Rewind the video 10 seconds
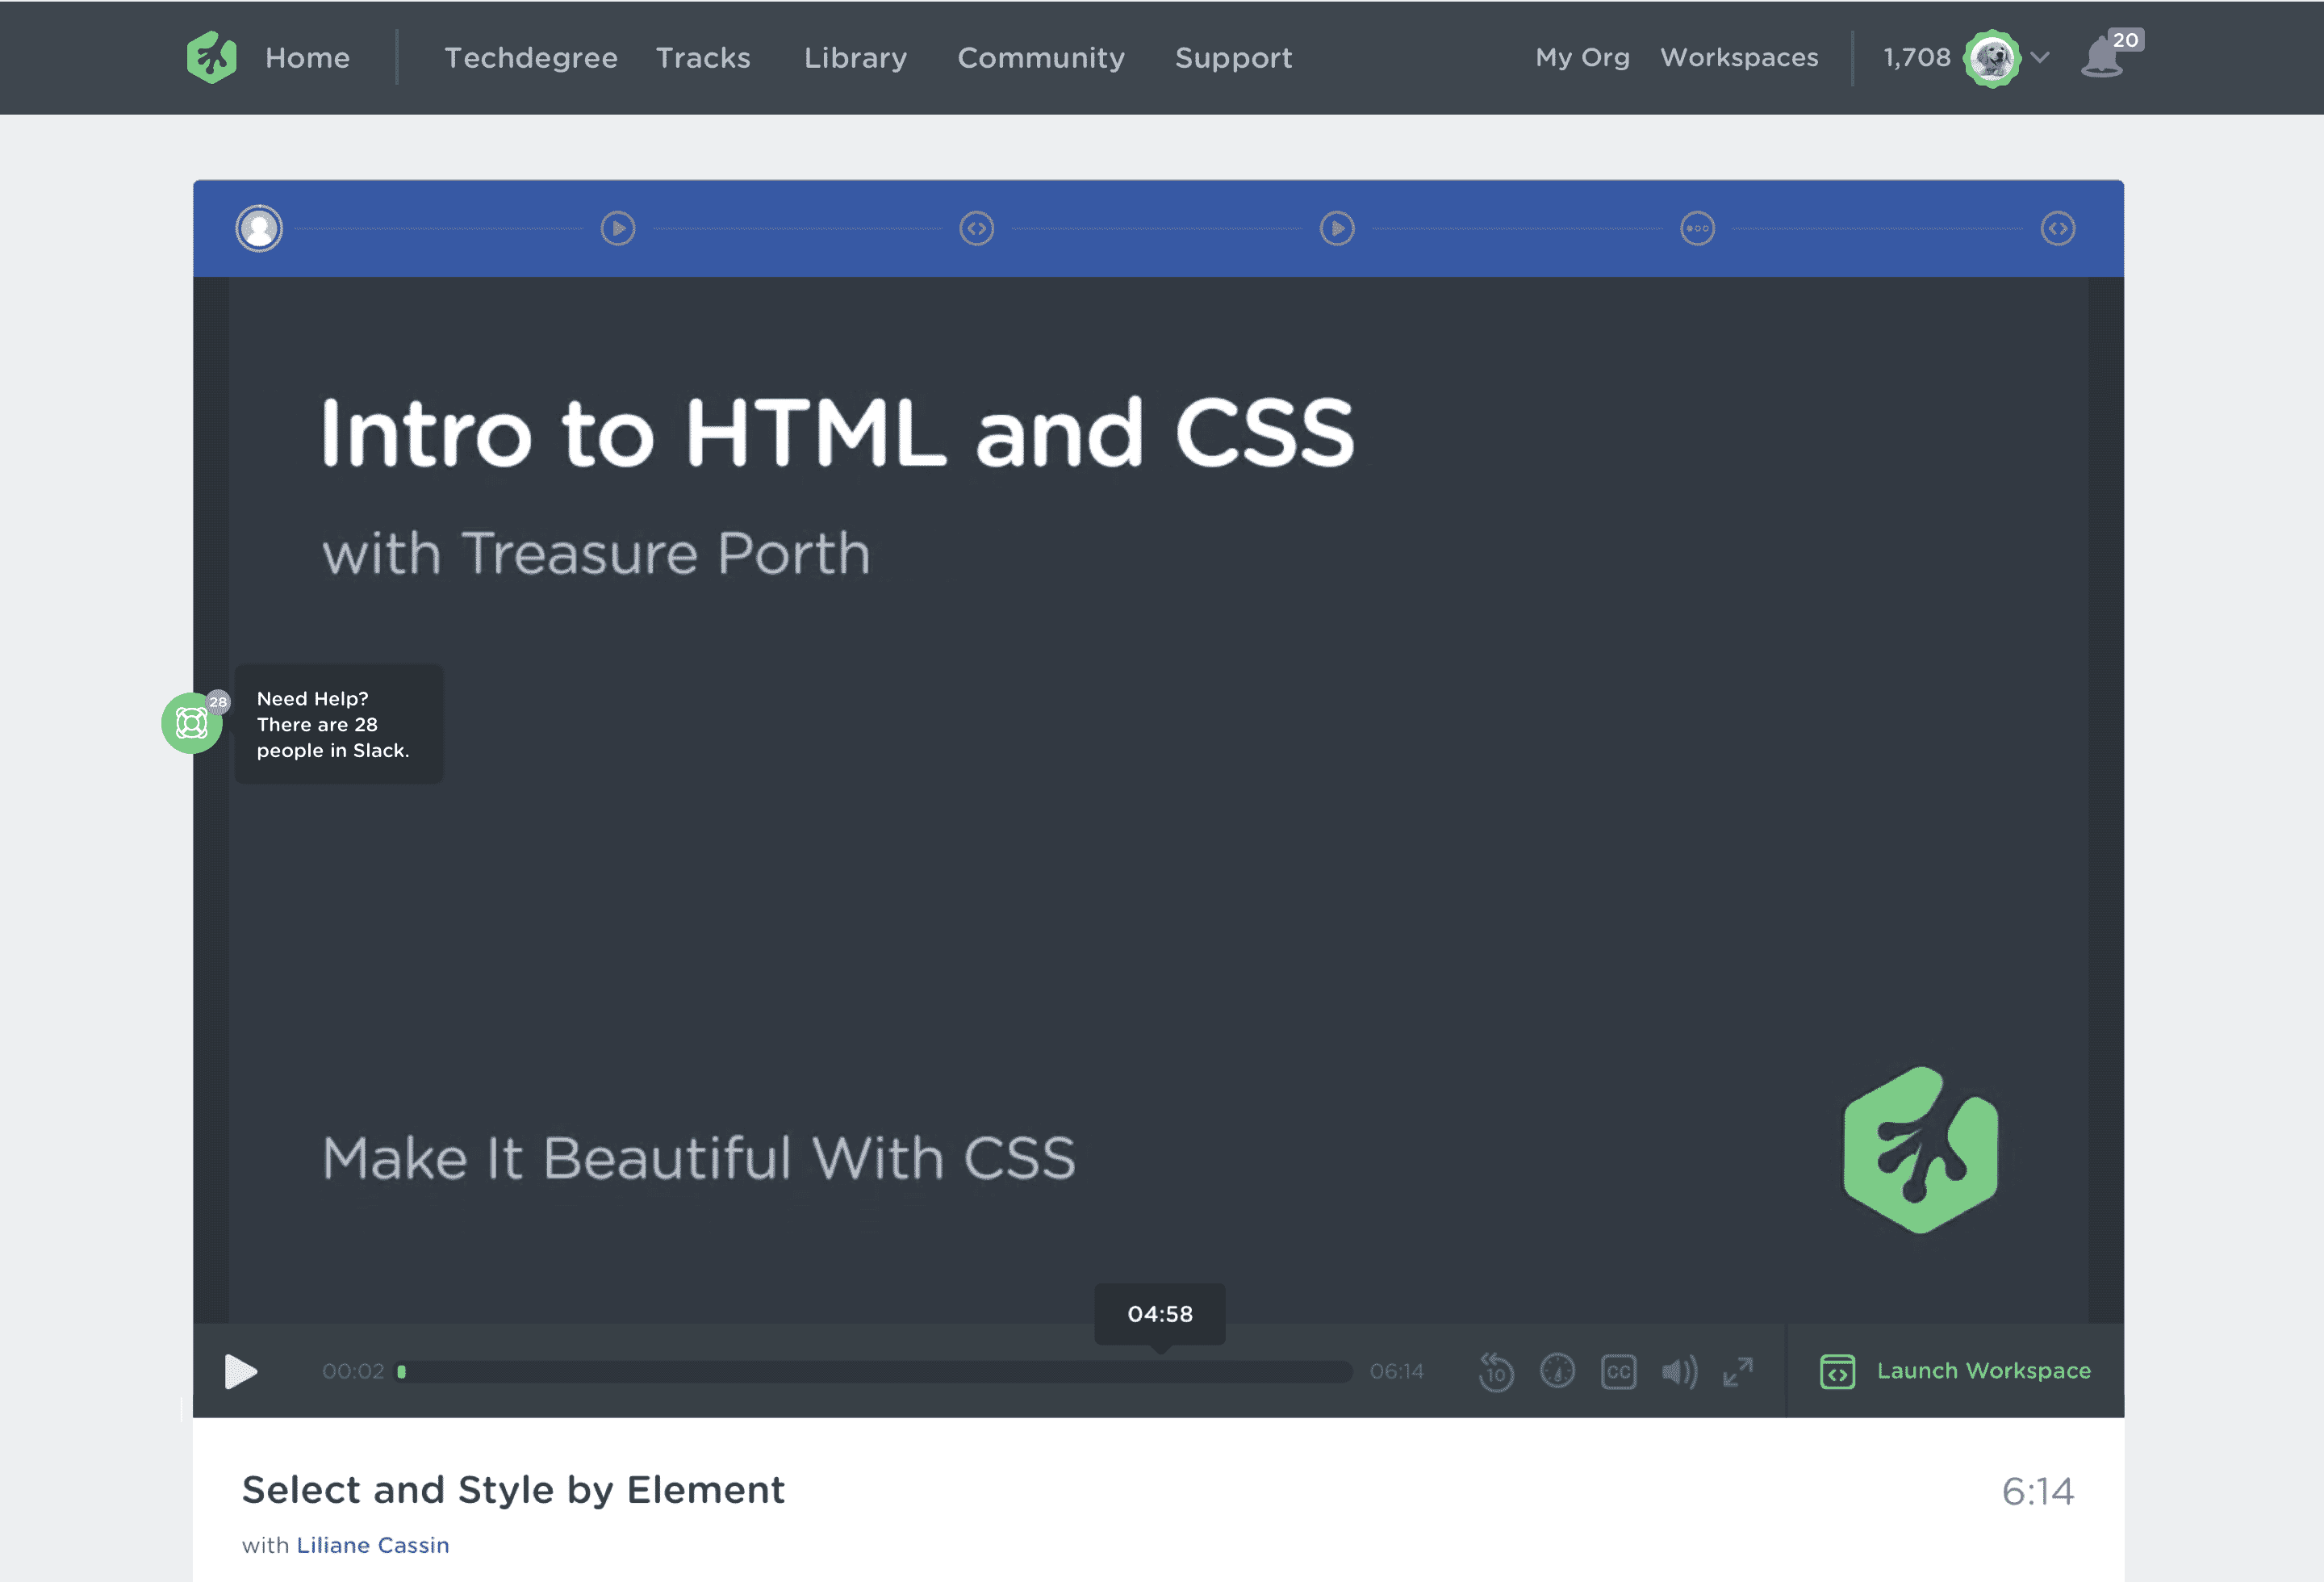2324x1582 pixels. [1496, 1371]
